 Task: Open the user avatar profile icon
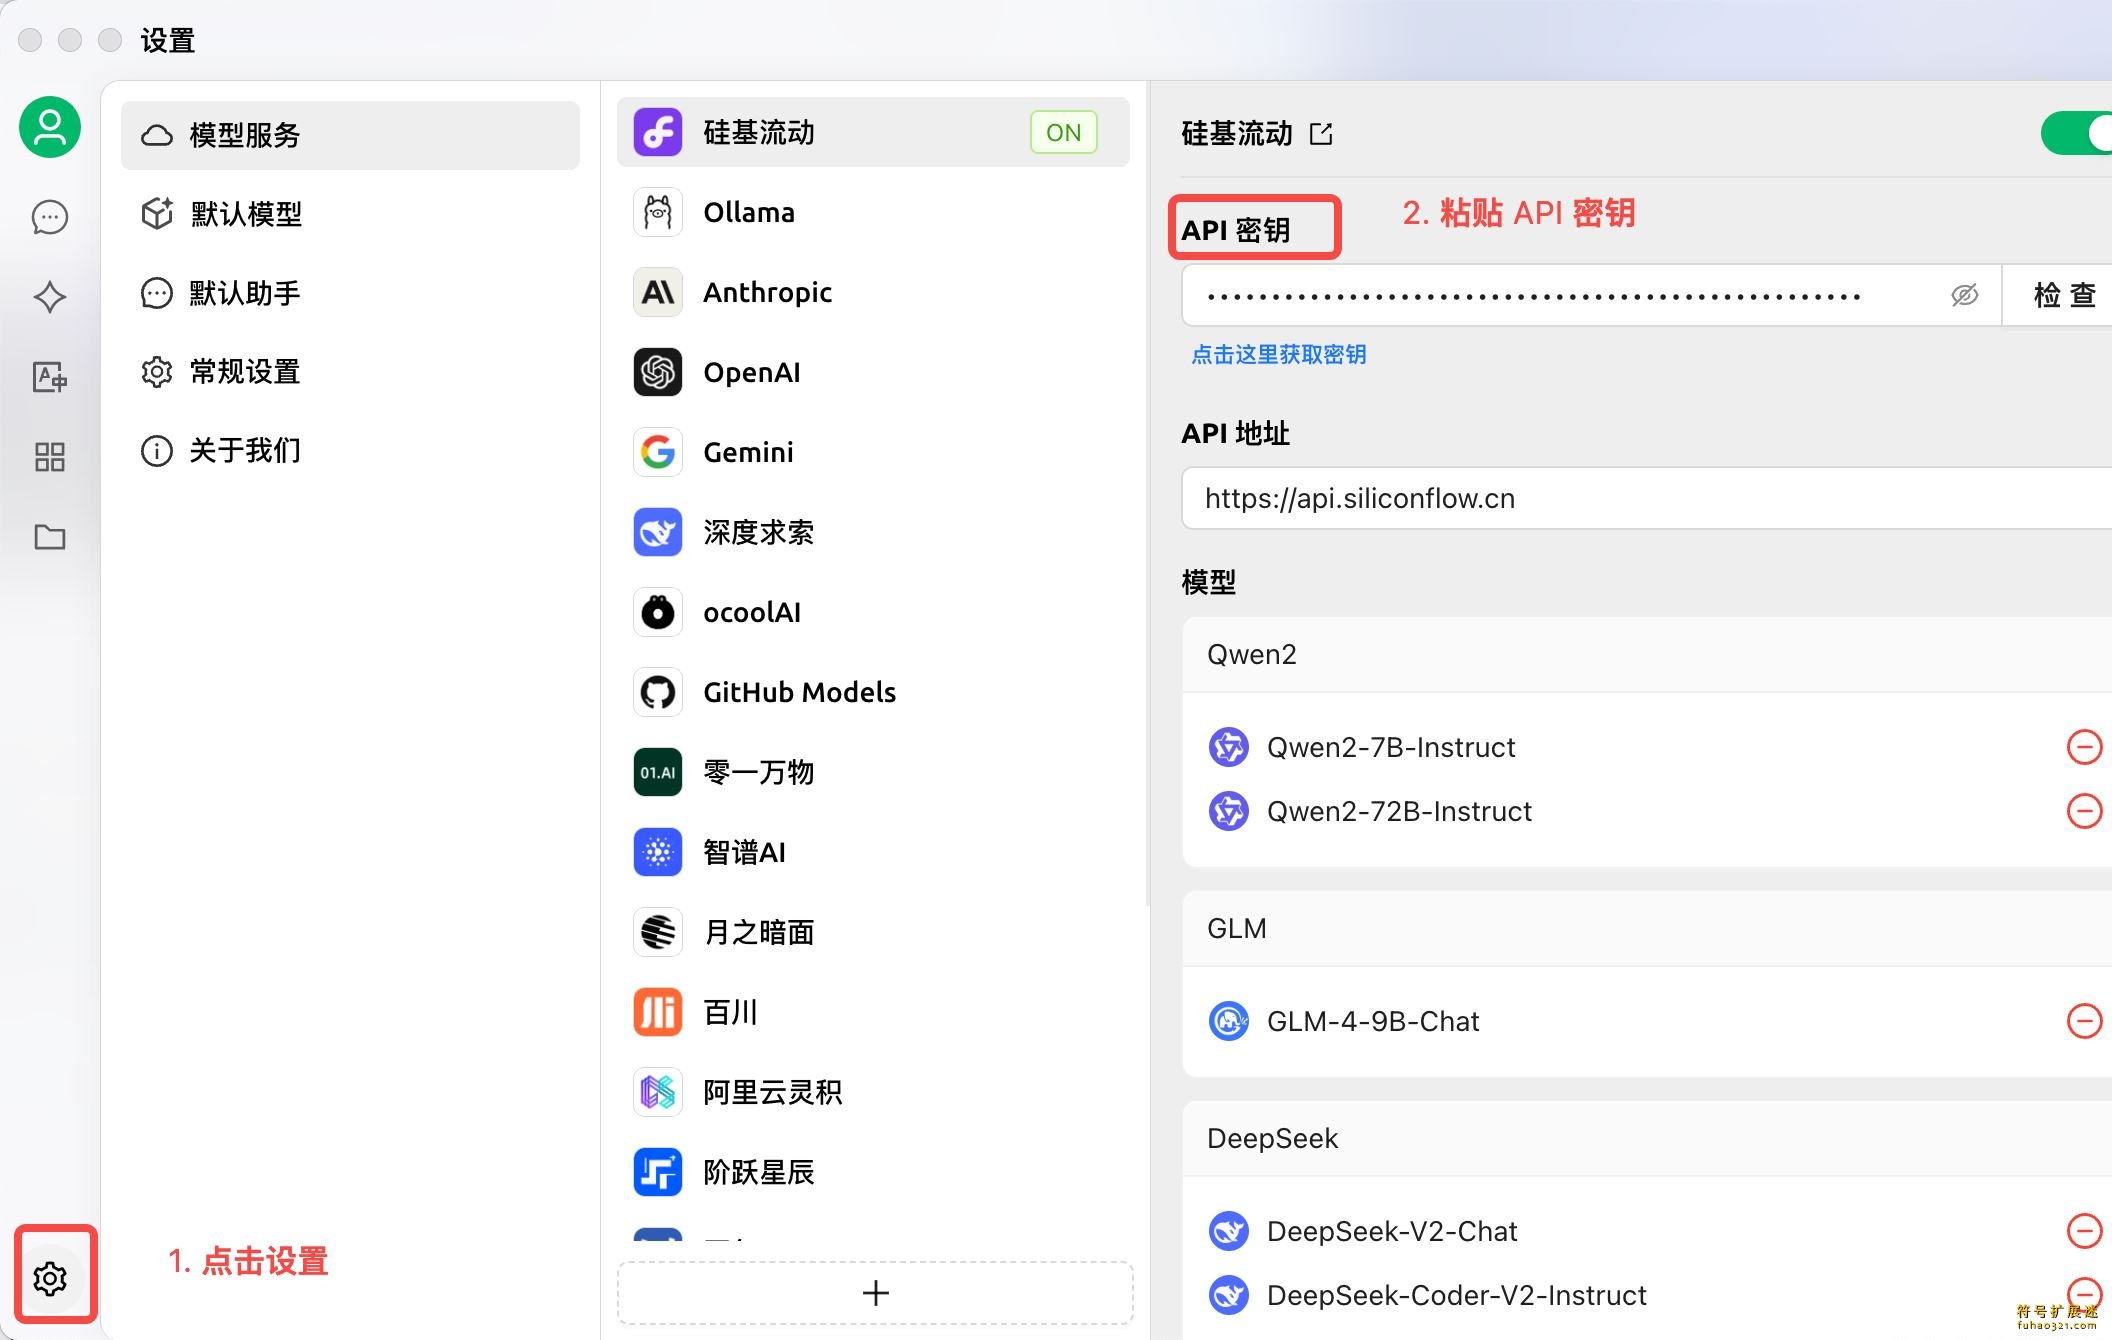tap(50, 127)
